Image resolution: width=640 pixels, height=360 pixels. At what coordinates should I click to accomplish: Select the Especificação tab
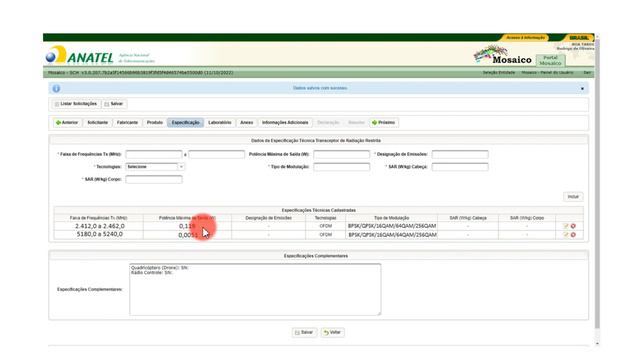point(185,122)
